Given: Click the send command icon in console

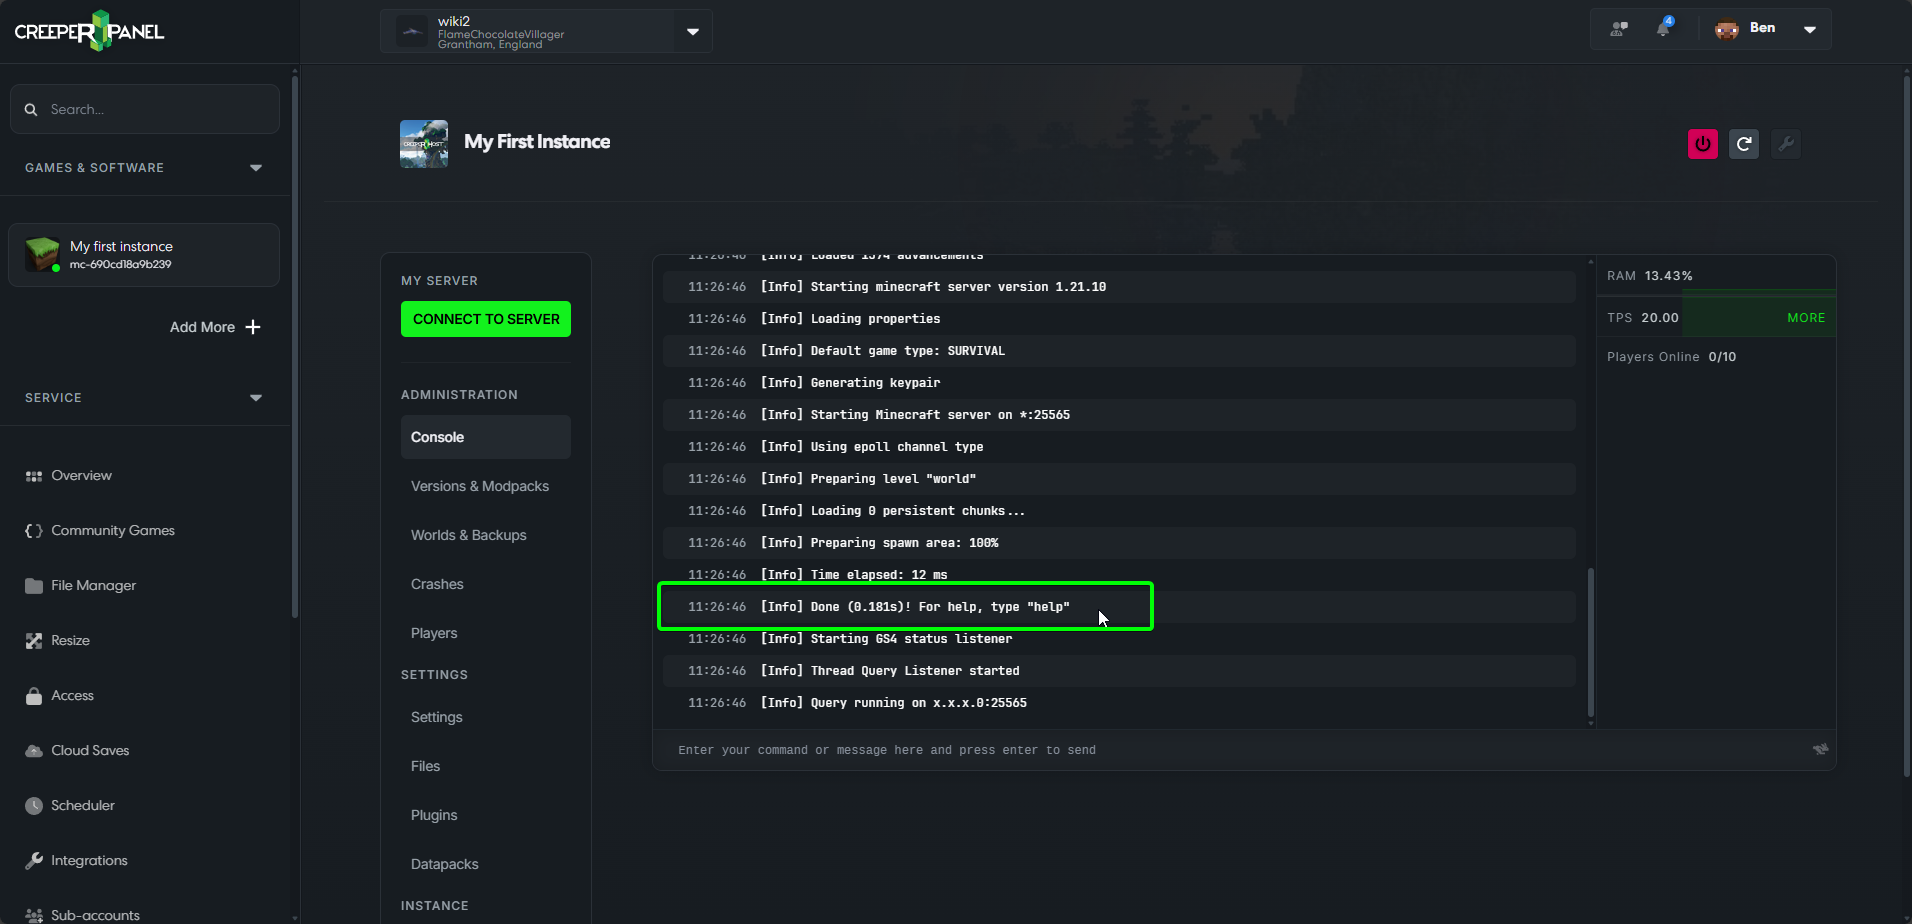Looking at the screenshot, I should point(1820,749).
